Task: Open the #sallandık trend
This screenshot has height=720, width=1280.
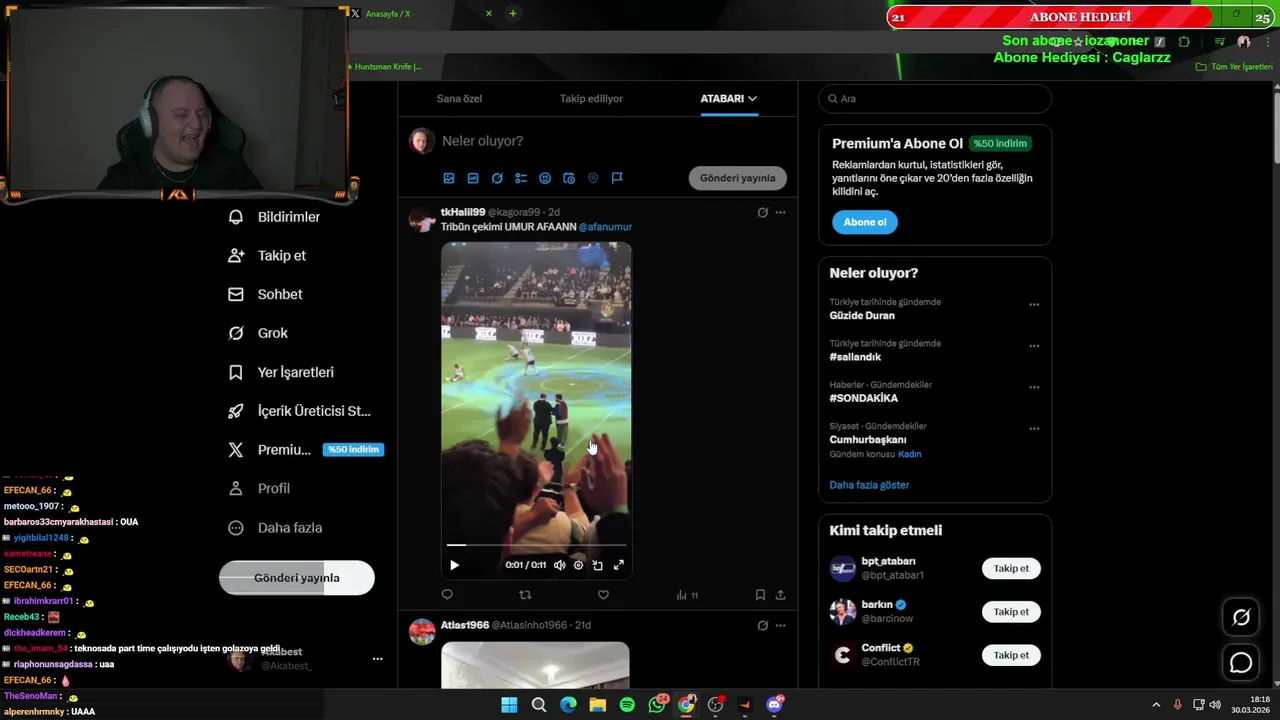Action: [855, 357]
